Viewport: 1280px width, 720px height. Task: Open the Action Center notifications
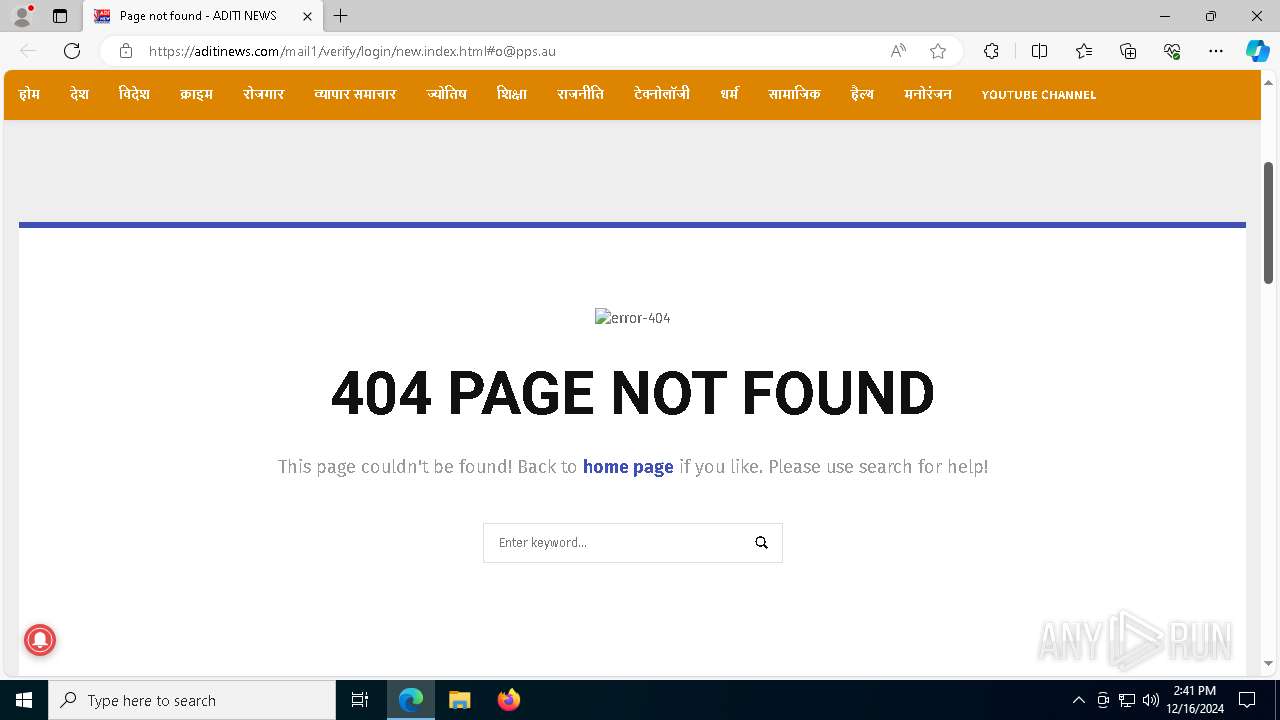1247,700
